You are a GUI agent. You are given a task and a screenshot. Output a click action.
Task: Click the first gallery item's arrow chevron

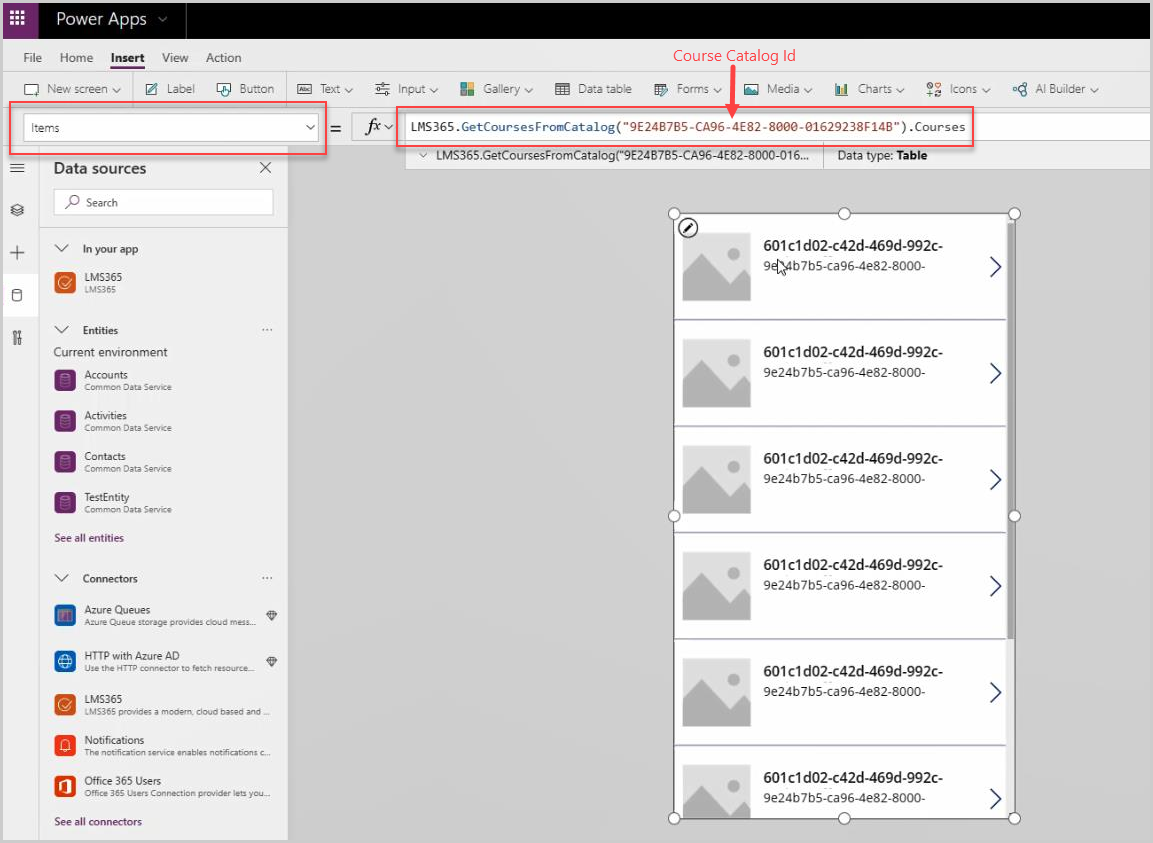point(994,267)
